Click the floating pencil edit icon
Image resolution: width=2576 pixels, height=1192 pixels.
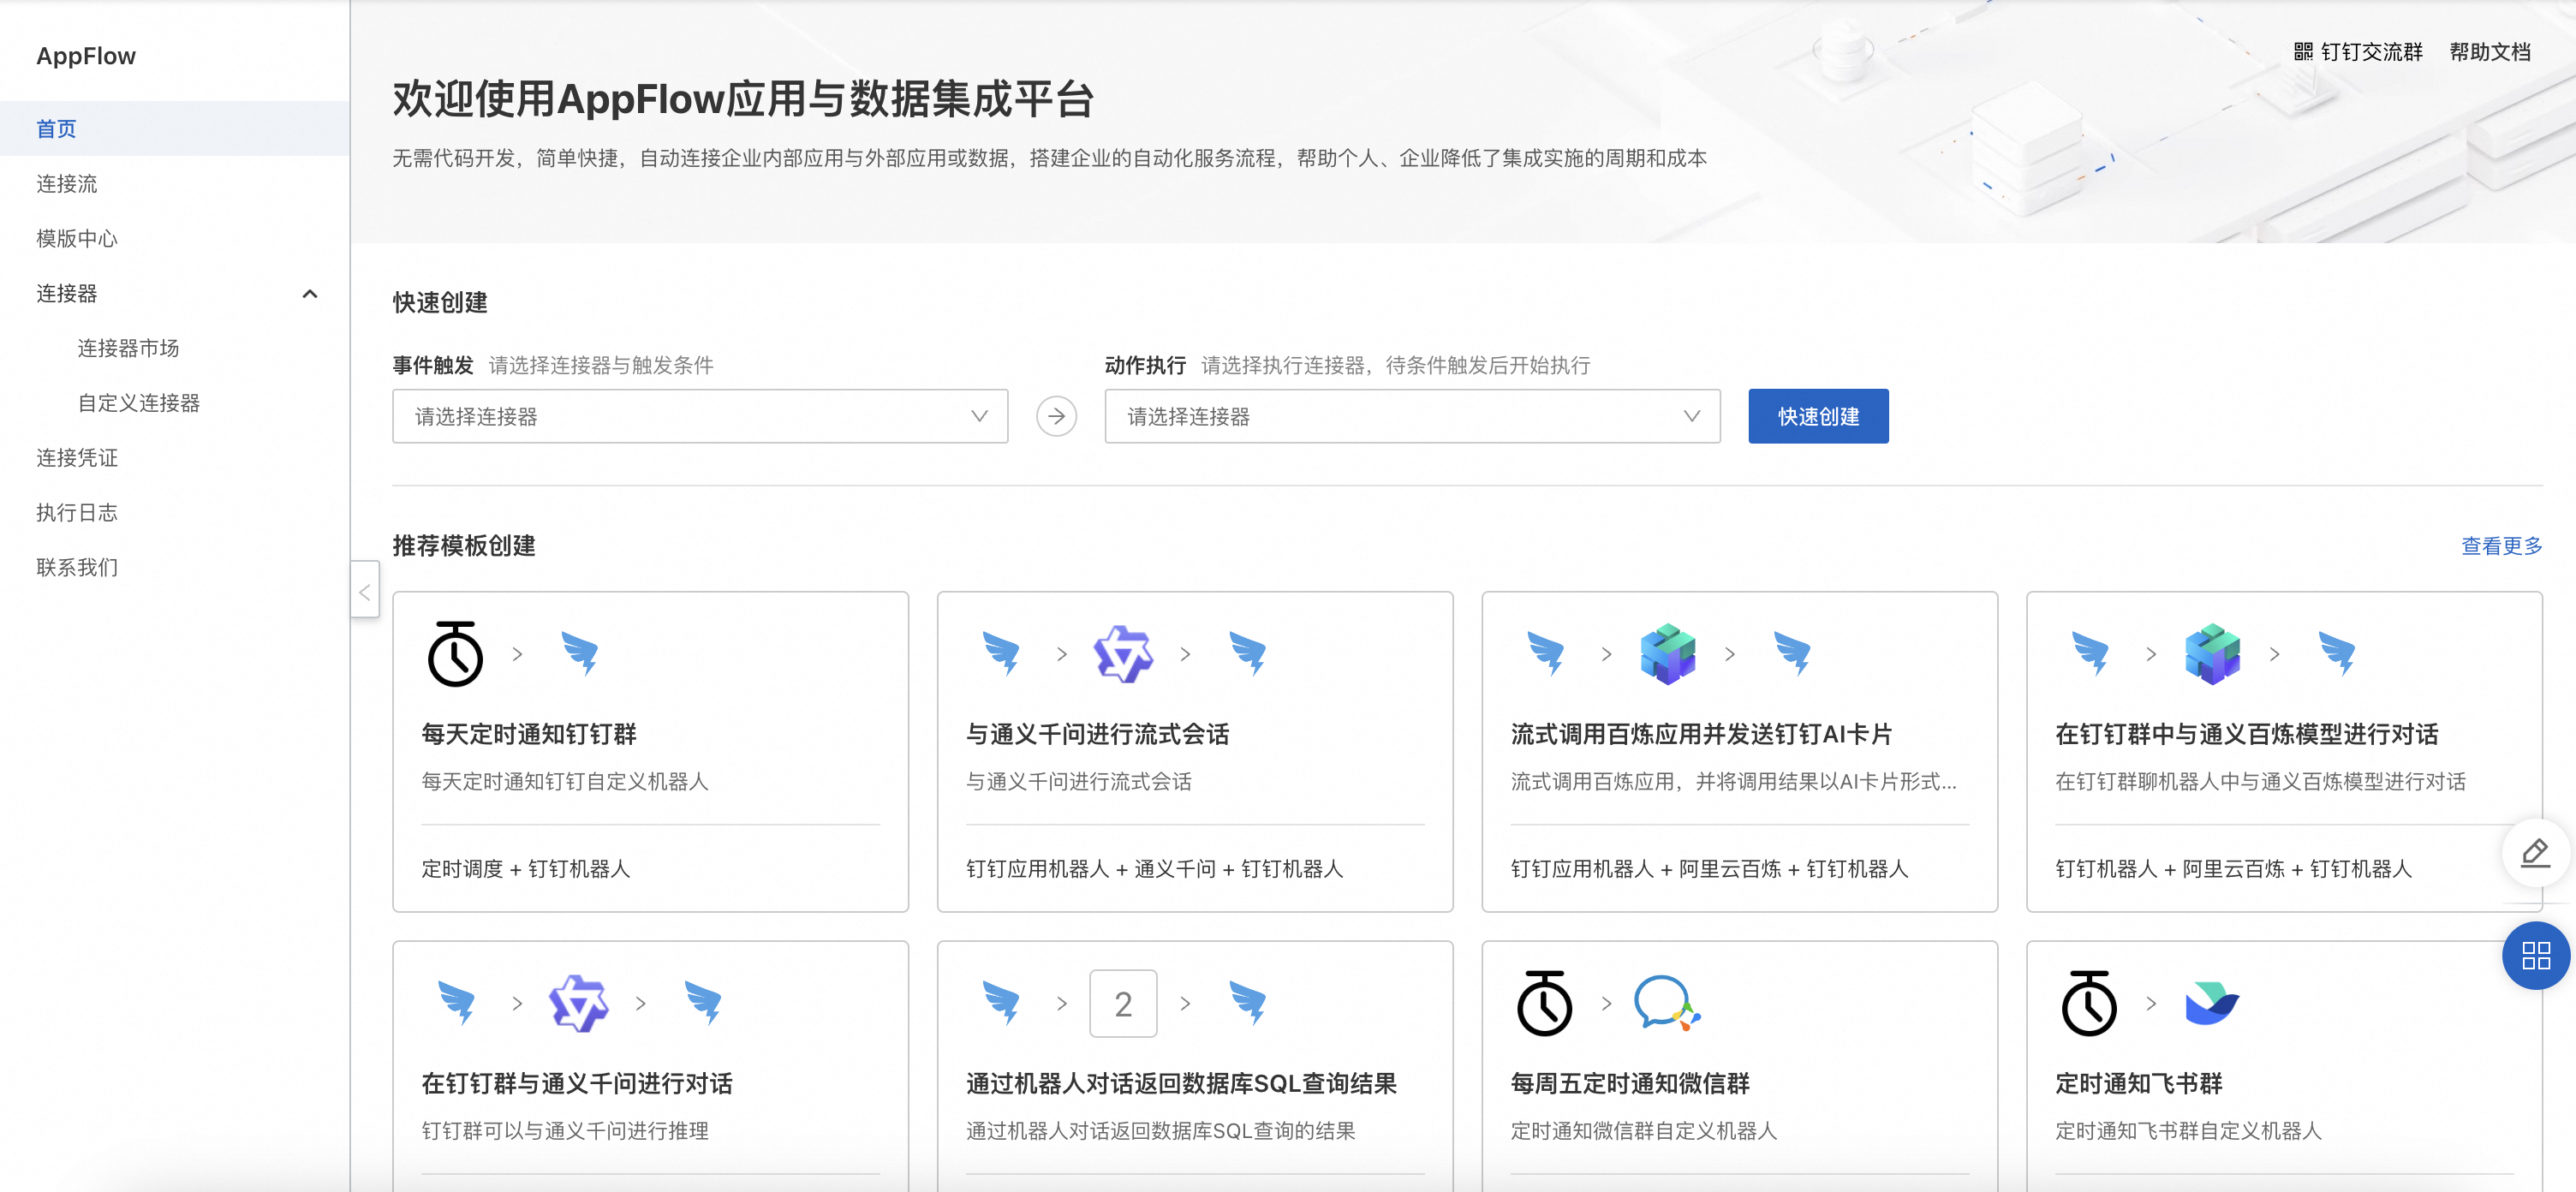click(x=2535, y=853)
